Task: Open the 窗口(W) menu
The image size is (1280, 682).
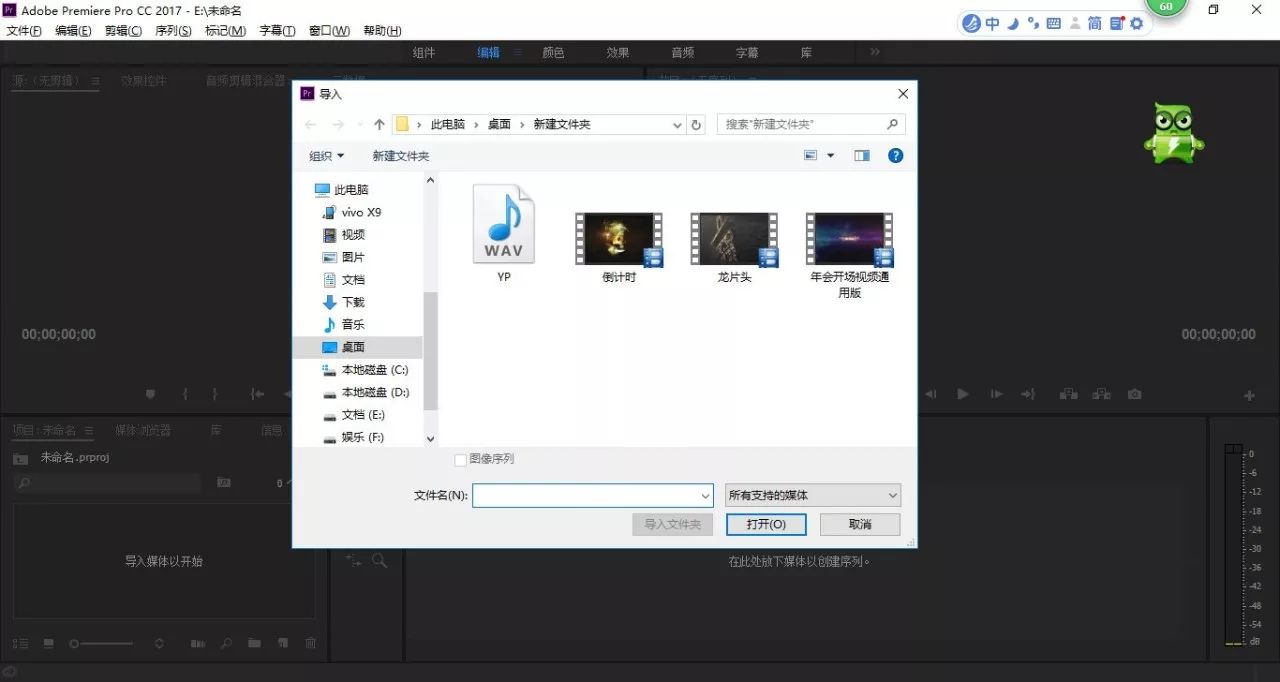Action: pyautogui.click(x=330, y=31)
